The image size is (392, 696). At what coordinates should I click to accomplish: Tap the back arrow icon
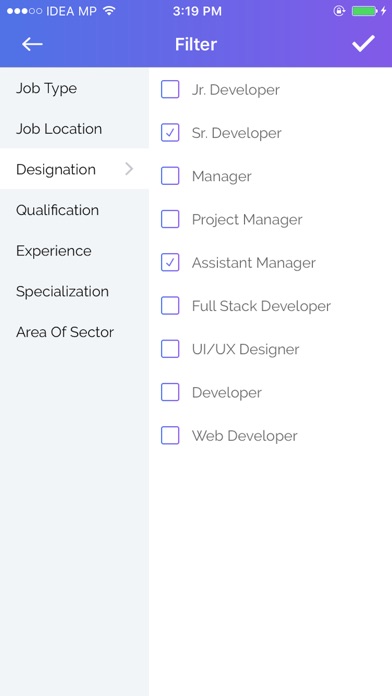32,44
